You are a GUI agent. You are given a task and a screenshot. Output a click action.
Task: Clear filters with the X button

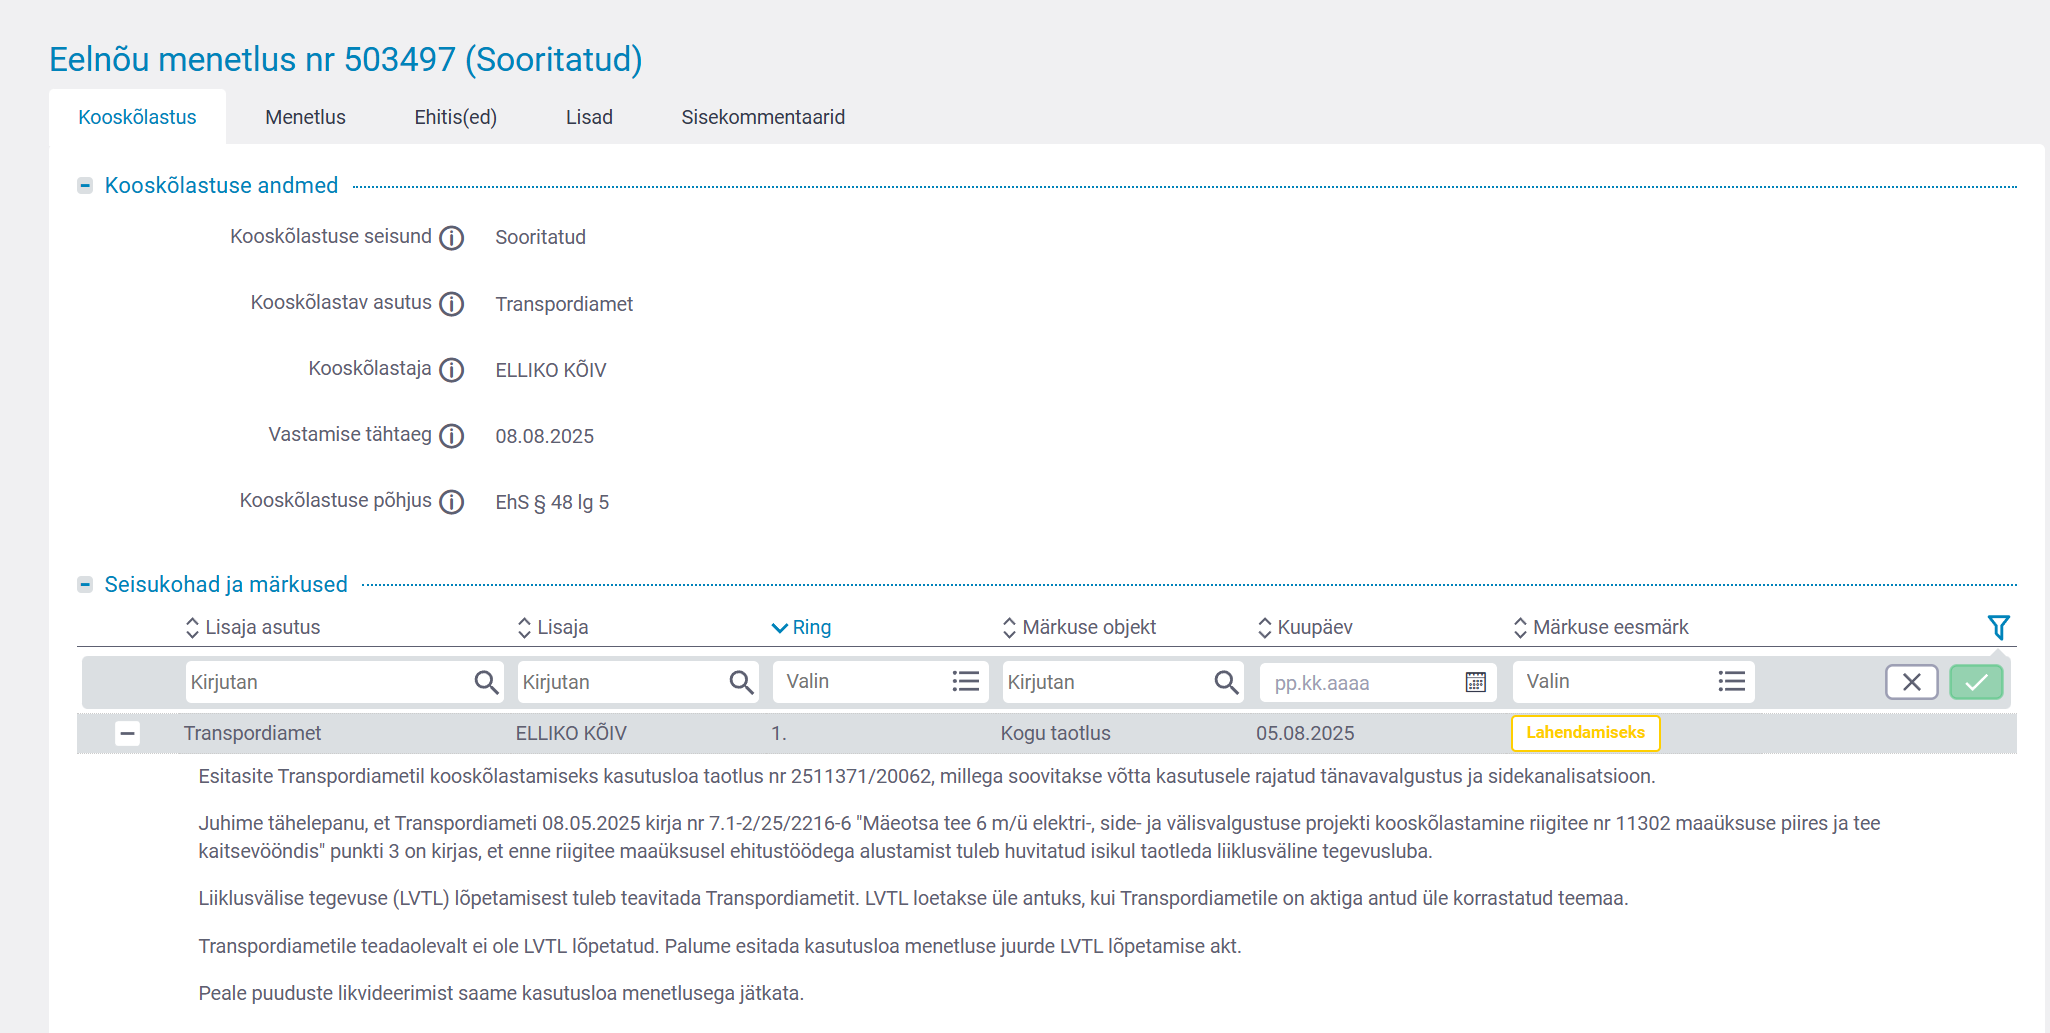(x=1912, y=682)
